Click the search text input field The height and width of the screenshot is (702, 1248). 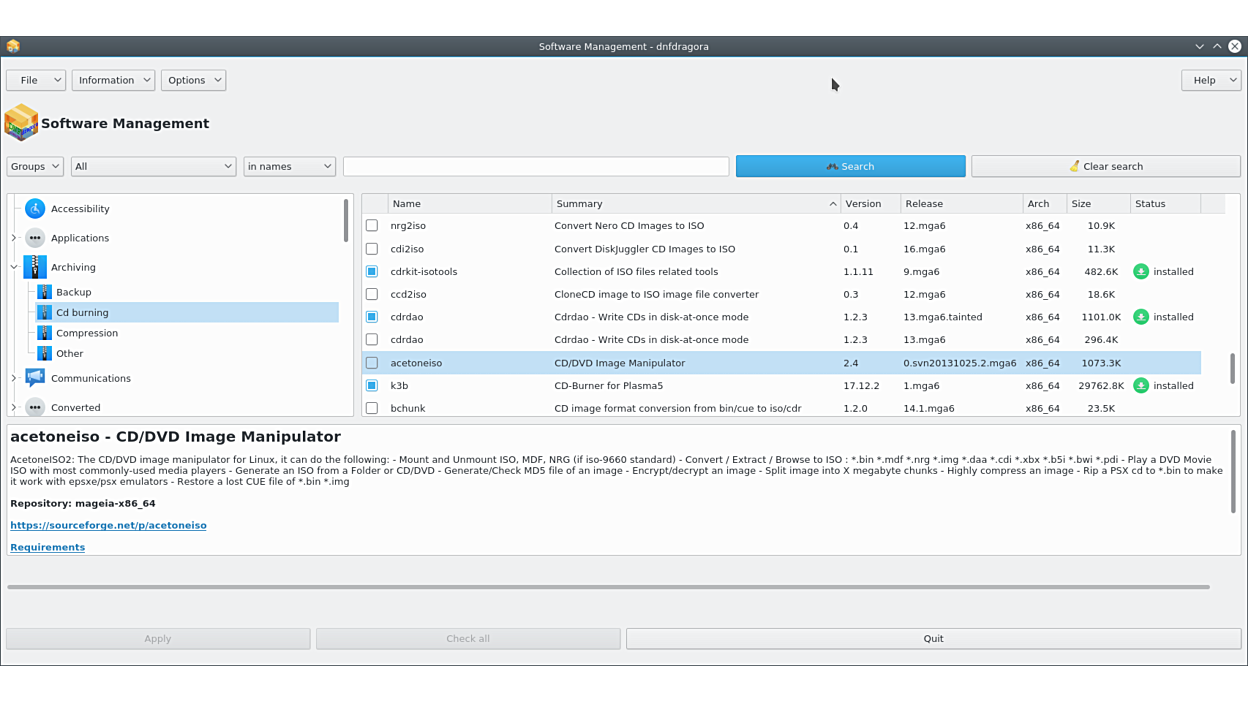click(536, 166)
